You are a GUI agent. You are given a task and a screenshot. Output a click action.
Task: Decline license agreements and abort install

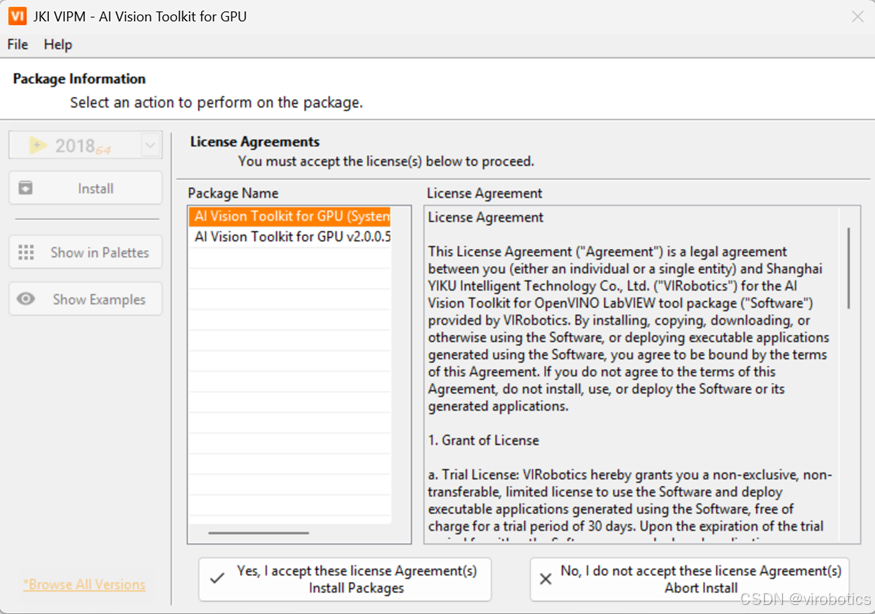tap(690, 579)
